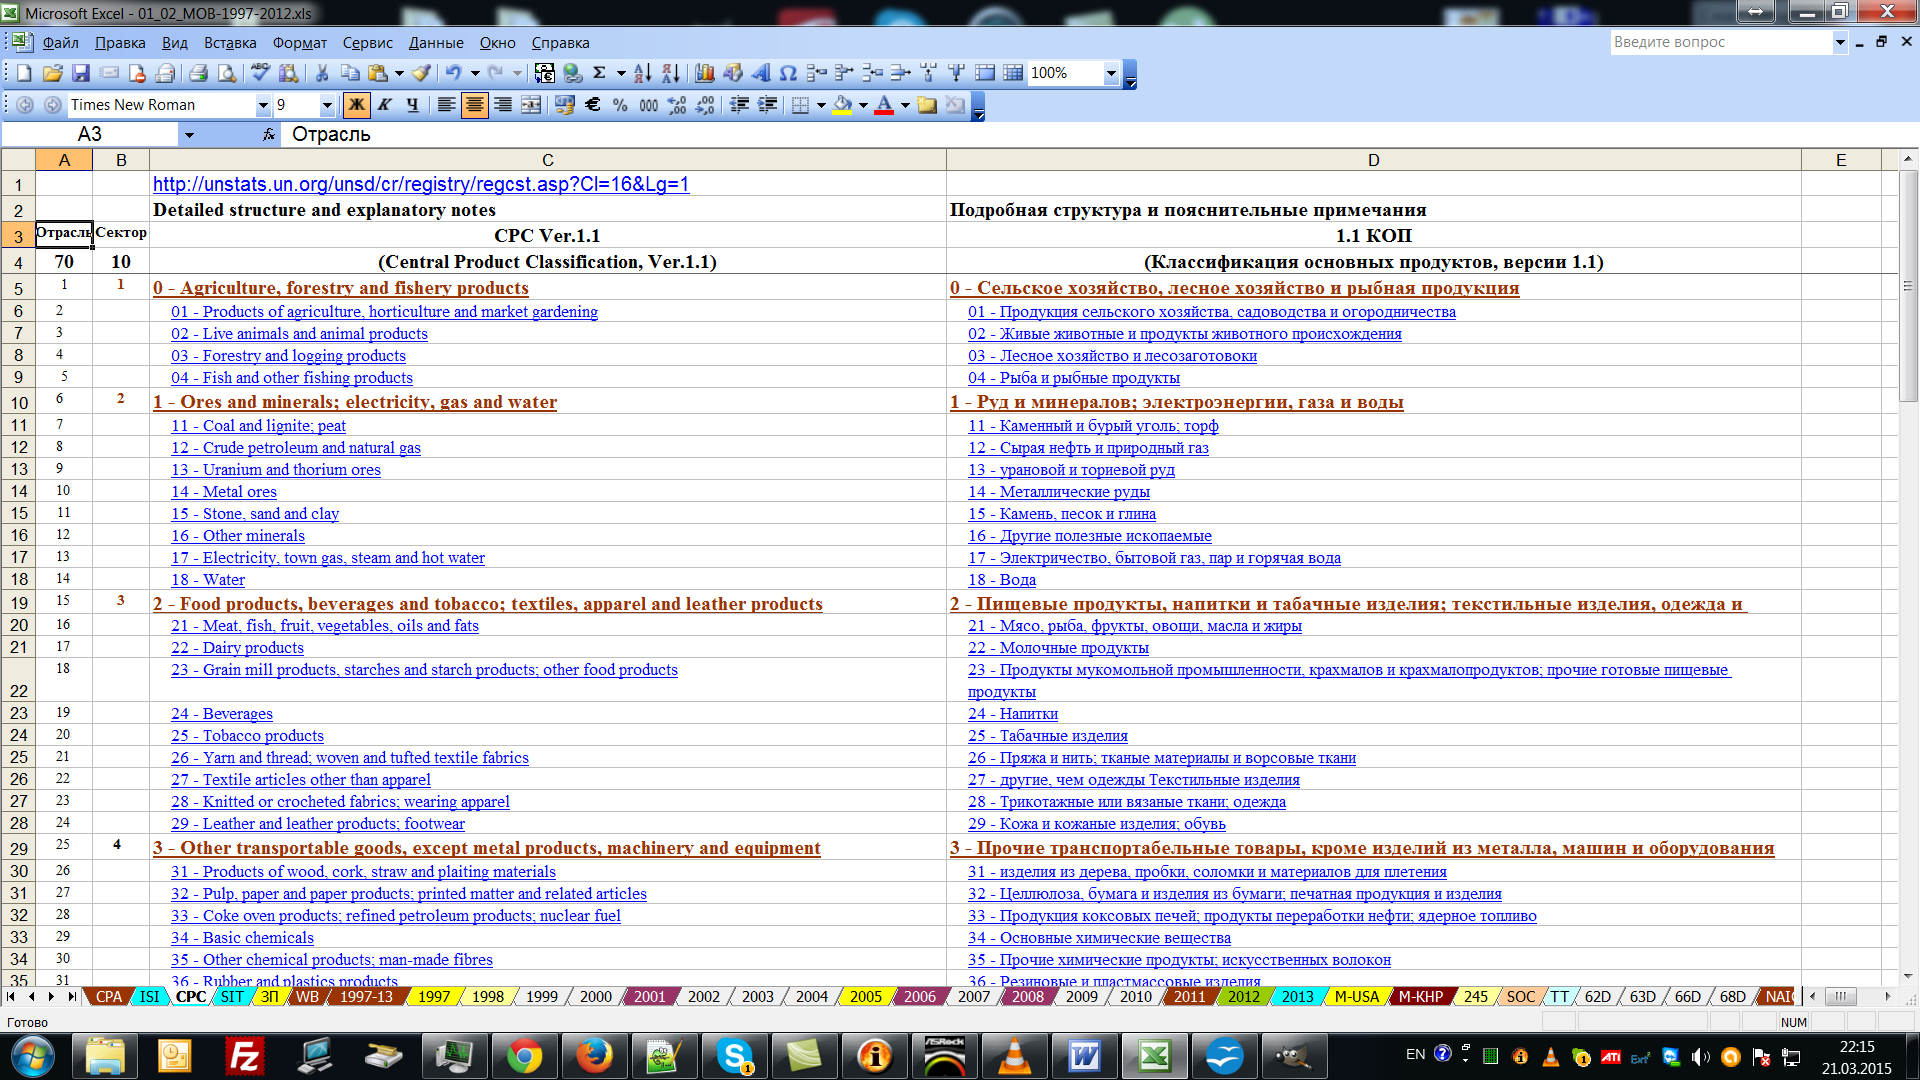The image size is (1920, 1080).
Task: Click the Merge and Center icon
Action: pos(531,105)
